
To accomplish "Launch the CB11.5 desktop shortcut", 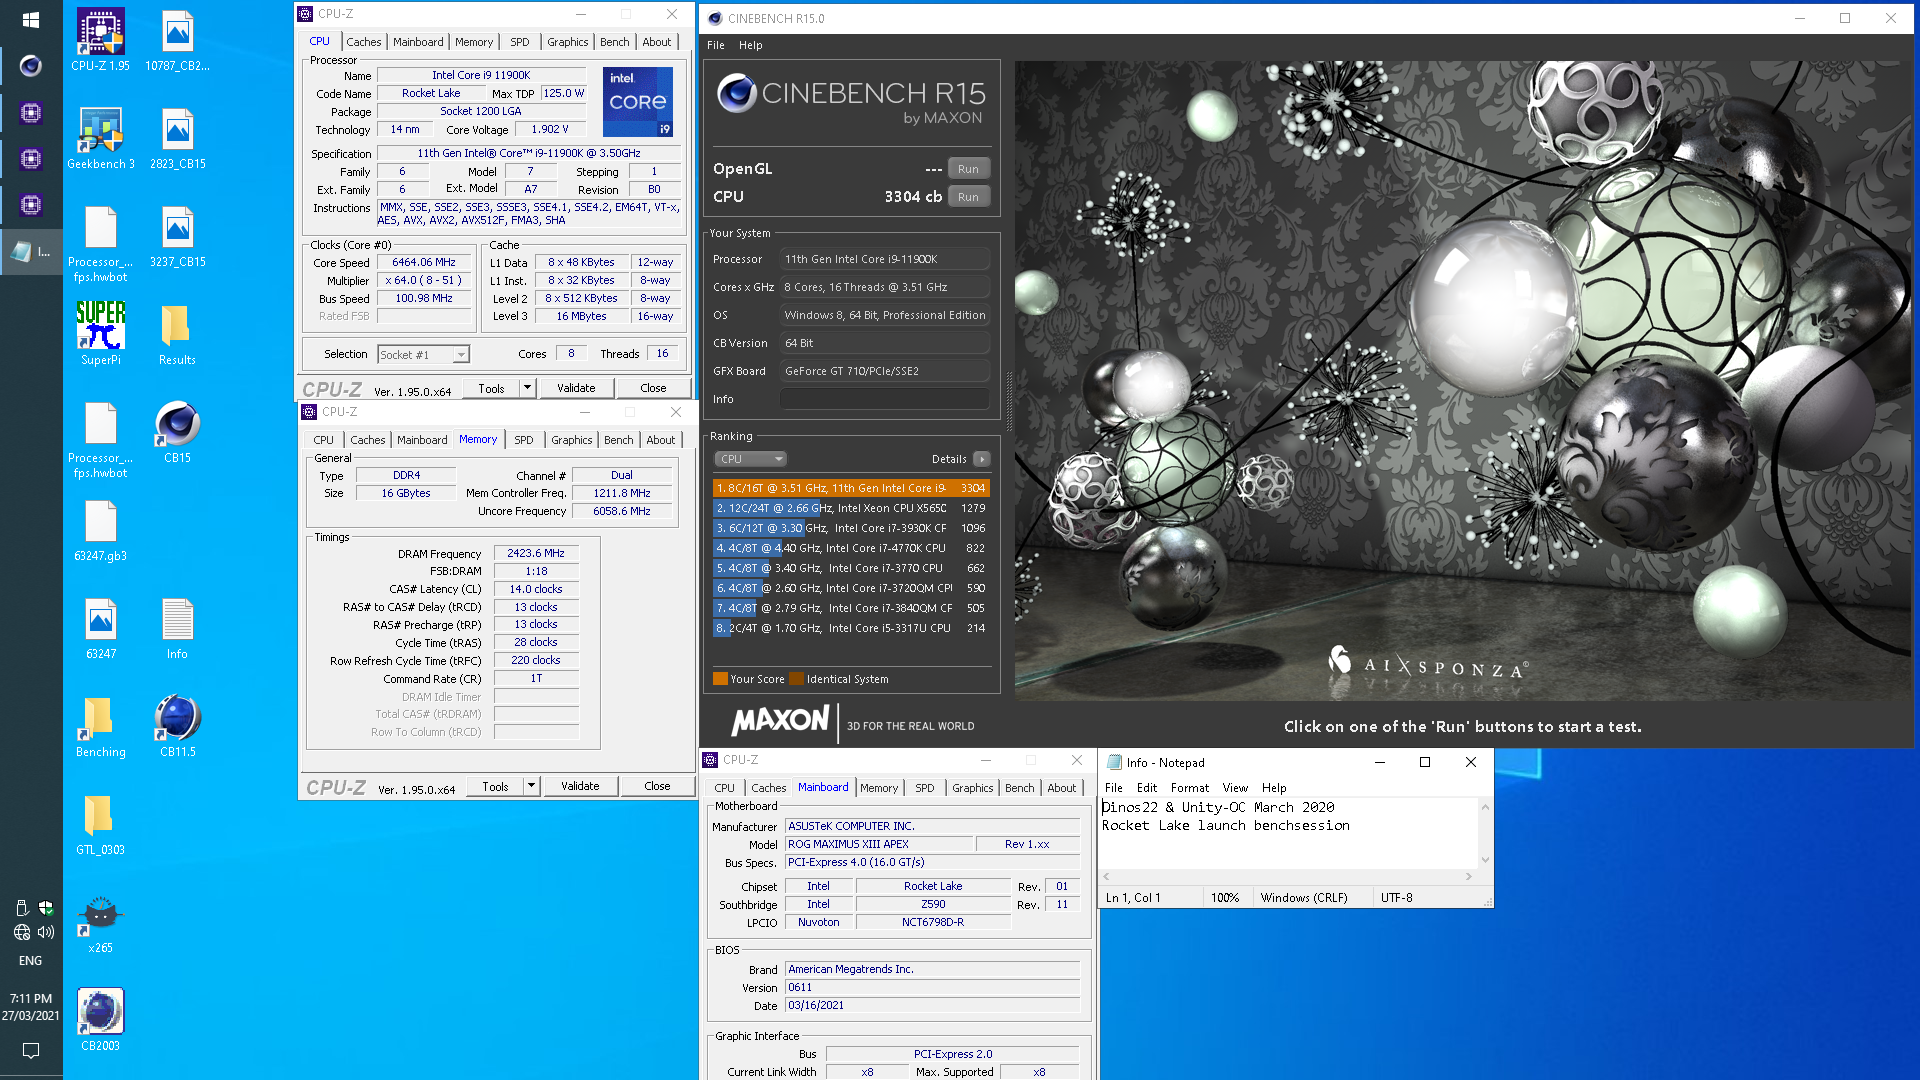I will click(x=177, y=726).
